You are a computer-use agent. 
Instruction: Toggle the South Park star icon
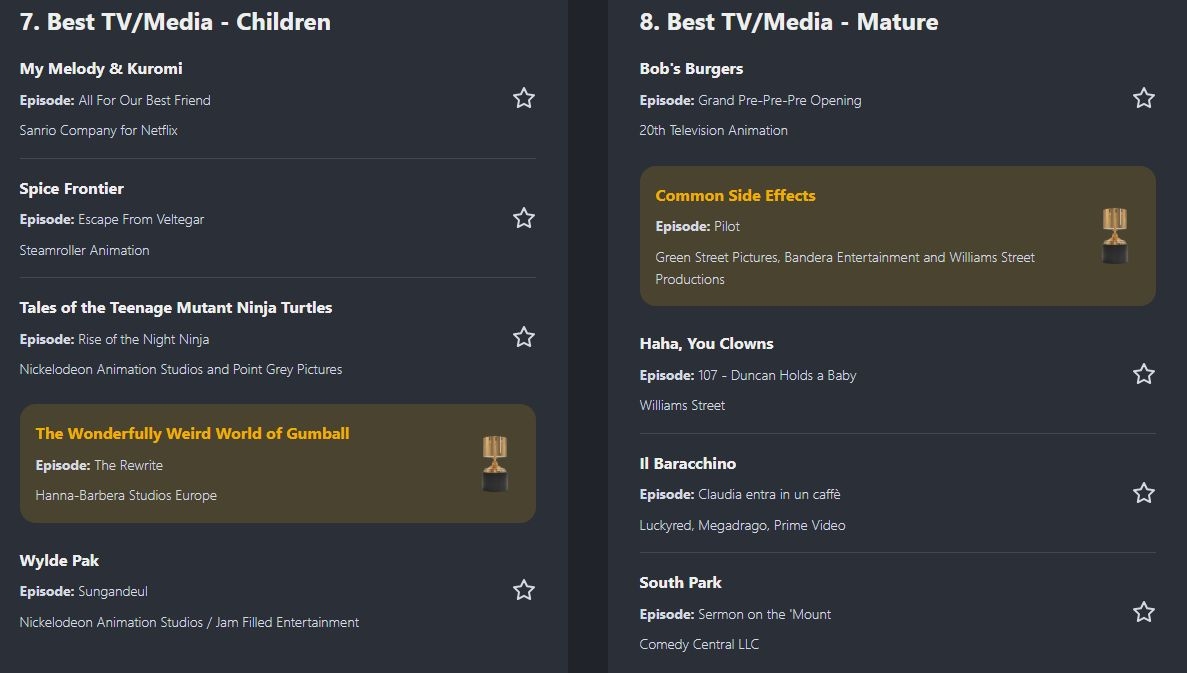coord(1144,612)
